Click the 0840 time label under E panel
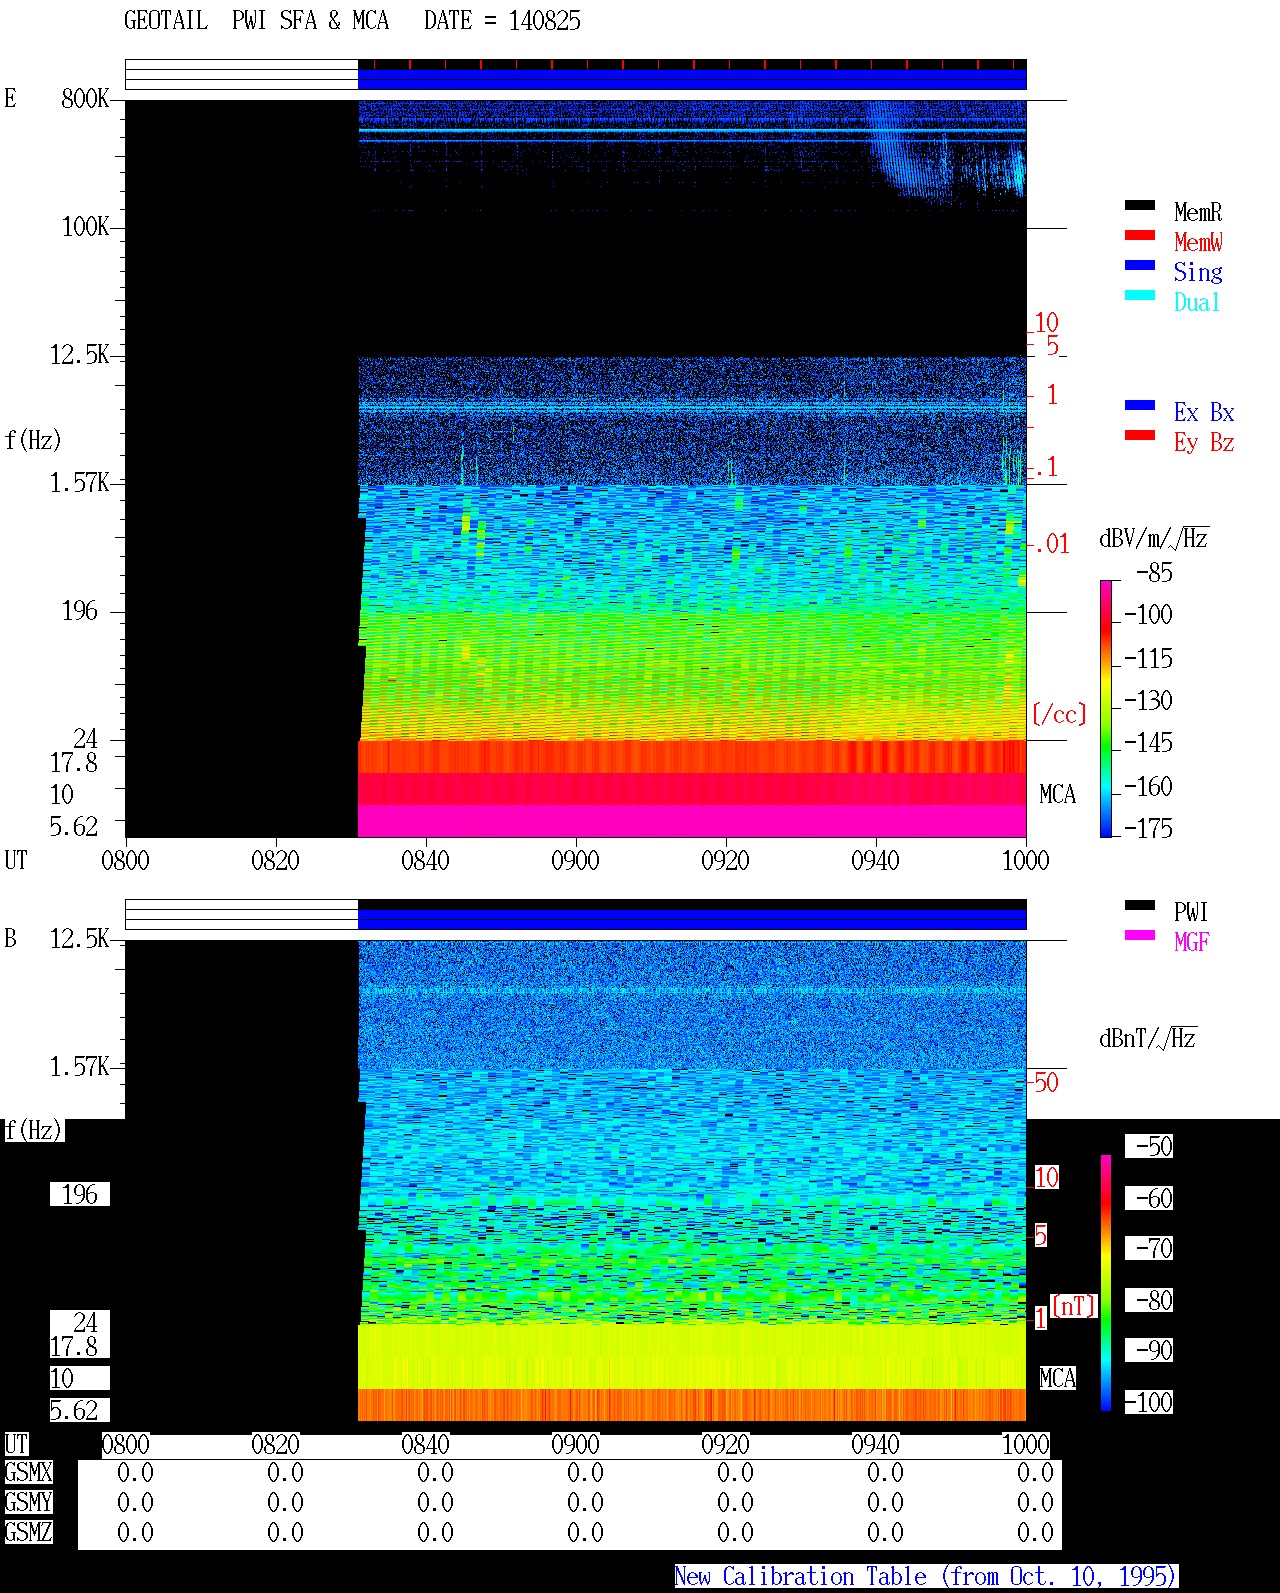The width and height of the screenshot is (1280, 1593). point(425,861)
